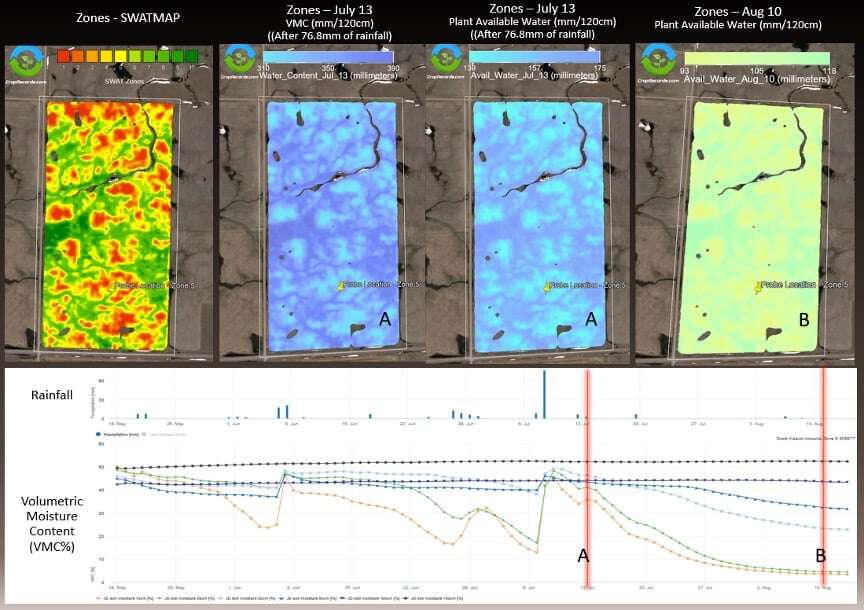Click the yellow probe location pin on the VMC map
The width and height of the screenshot is (864, 610).
pyautogui.click(x=340, y=286)
